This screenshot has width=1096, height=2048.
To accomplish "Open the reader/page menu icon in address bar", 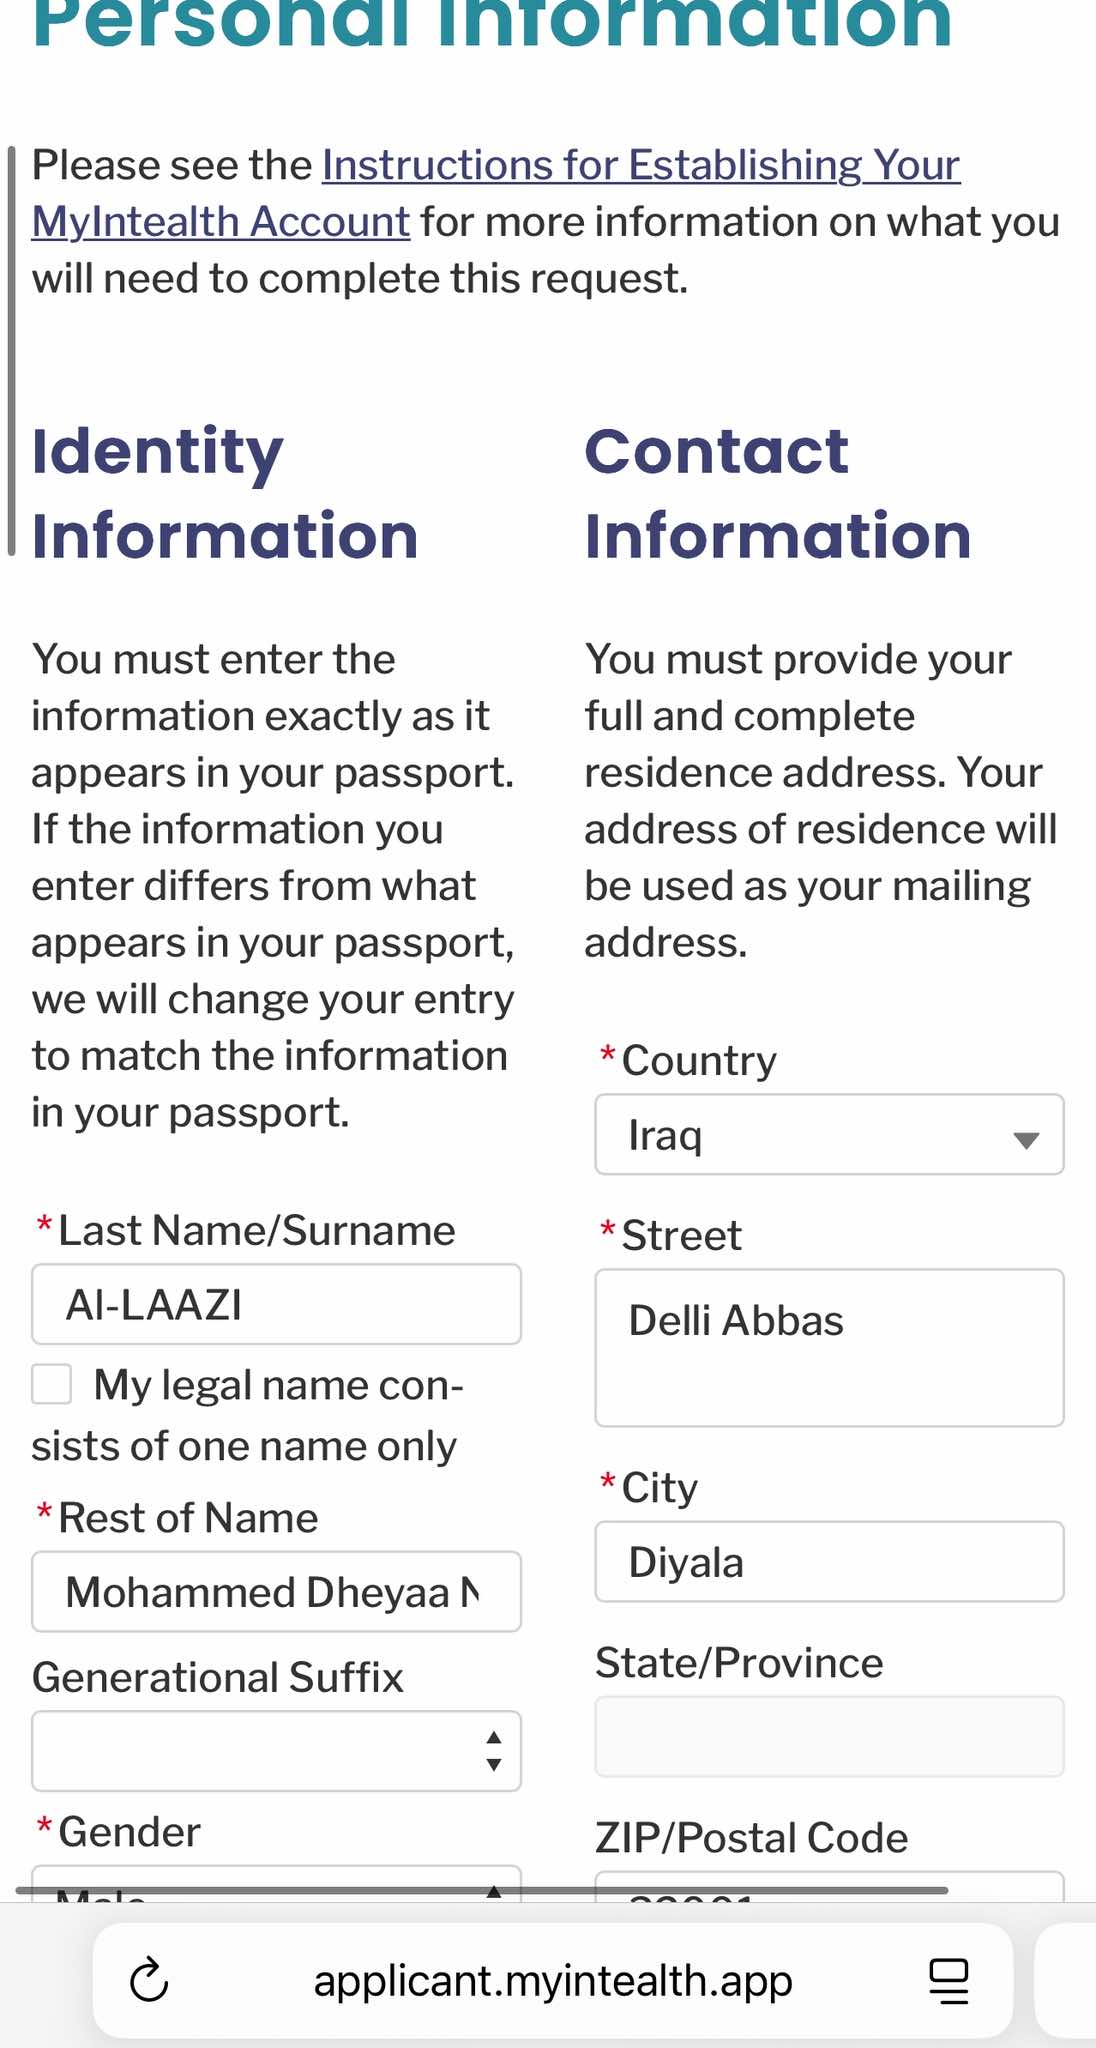I will 948,1980.
